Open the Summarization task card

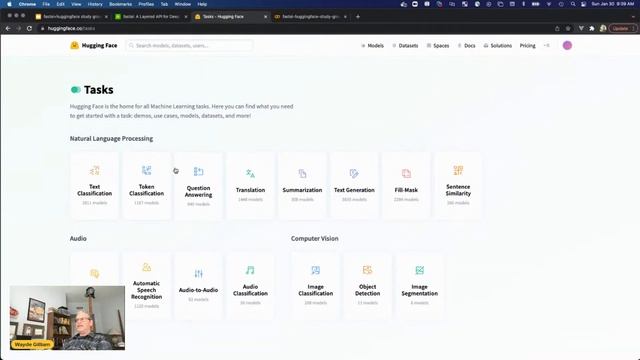point(302,186)
